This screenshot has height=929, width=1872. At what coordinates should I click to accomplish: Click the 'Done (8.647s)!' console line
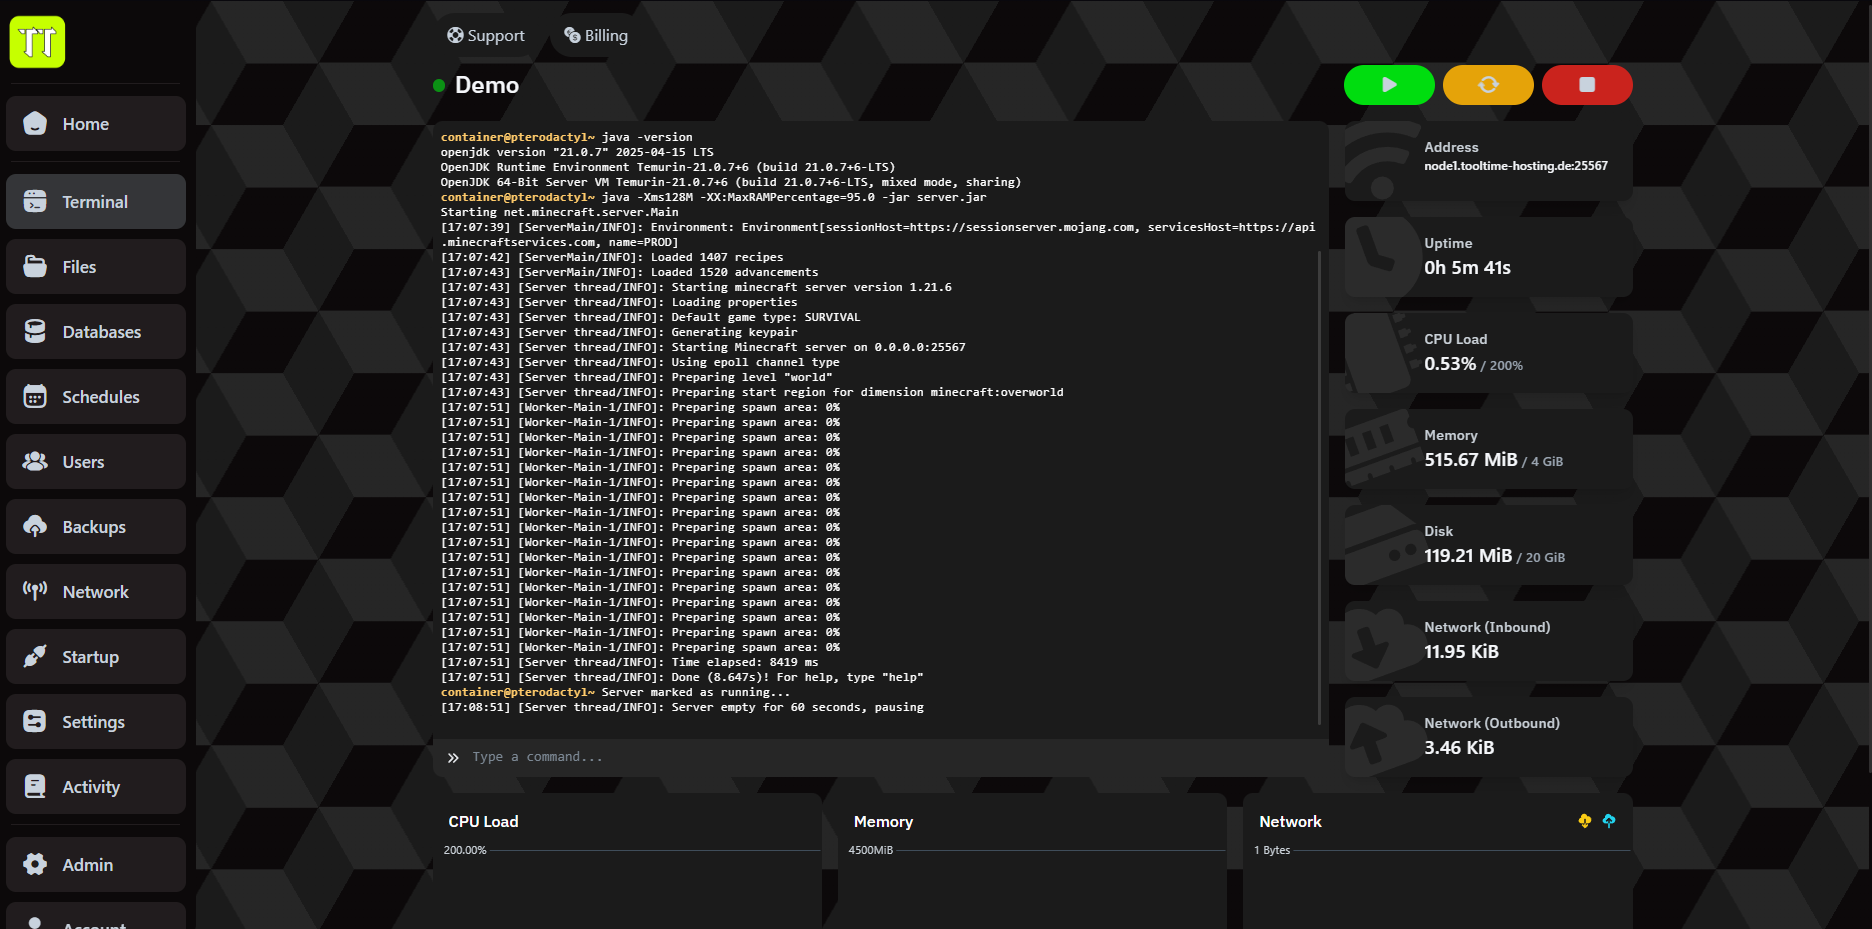pos(682,677)
